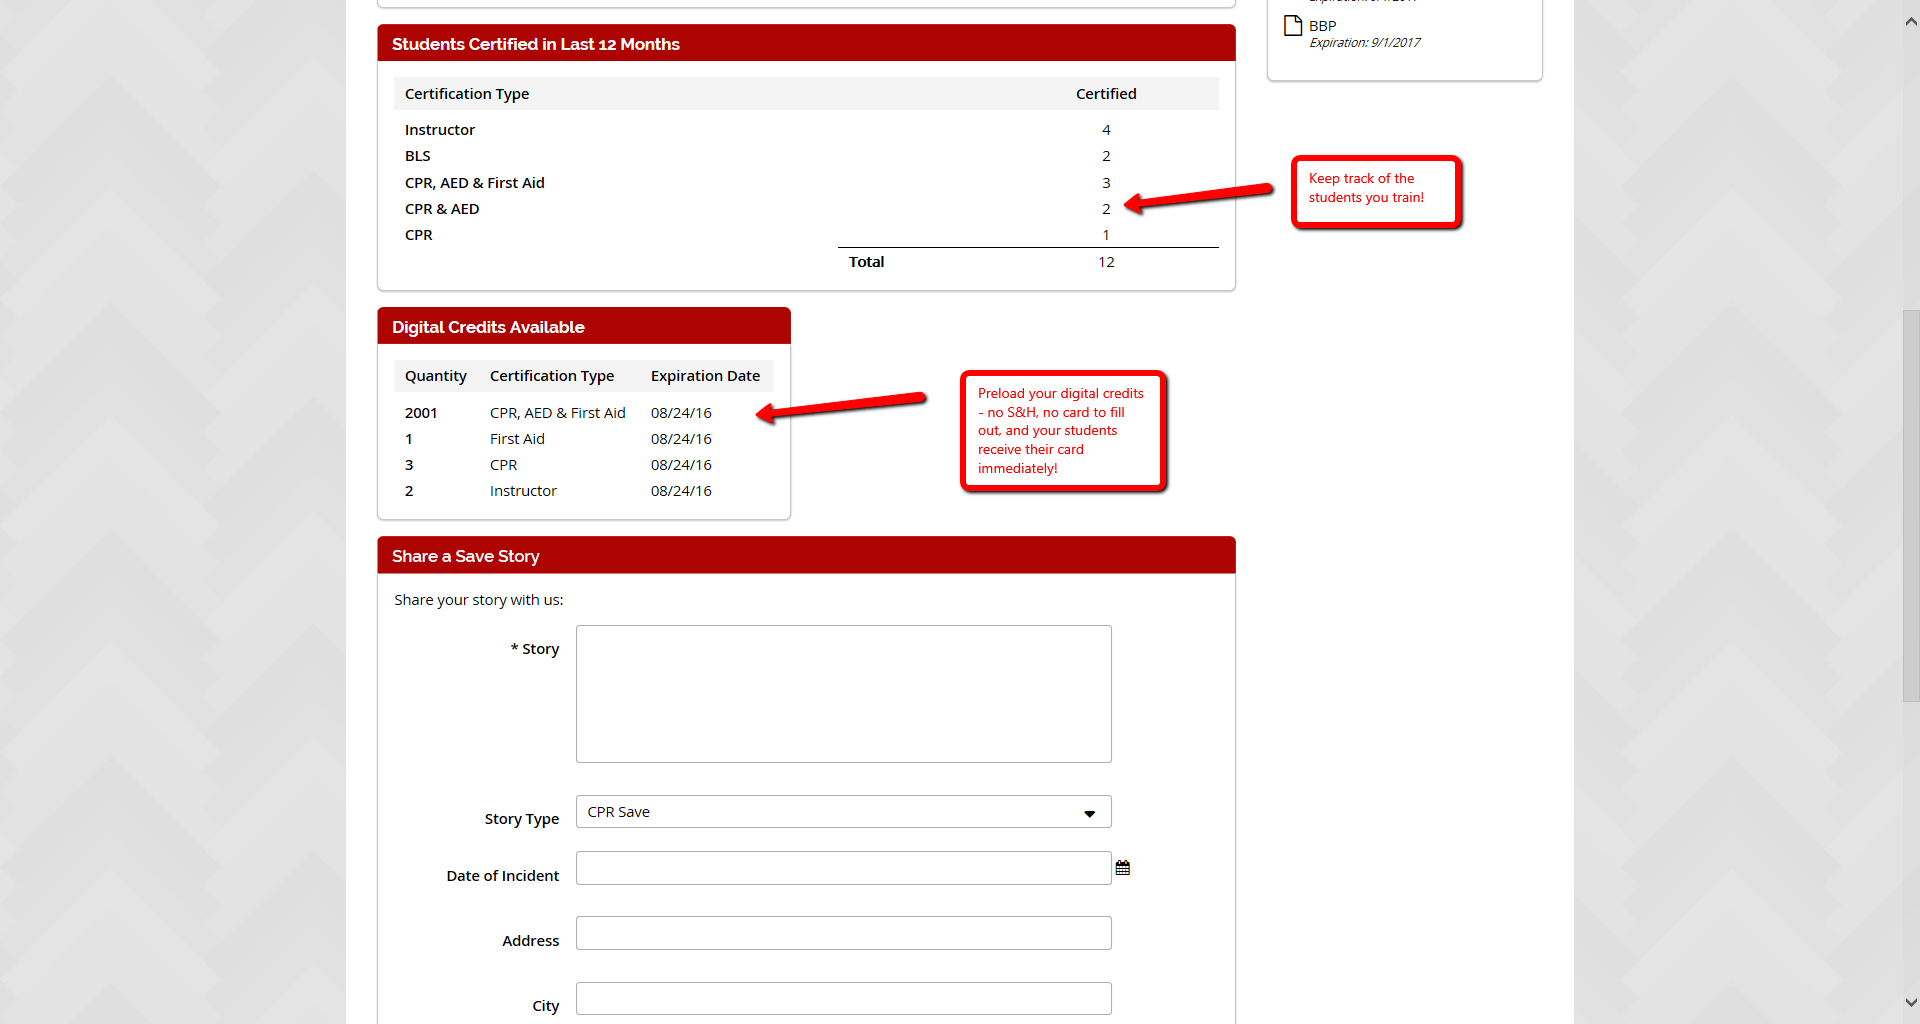Click the Quantity column header
1920x1024 pixels.
(x=436, y=376)
